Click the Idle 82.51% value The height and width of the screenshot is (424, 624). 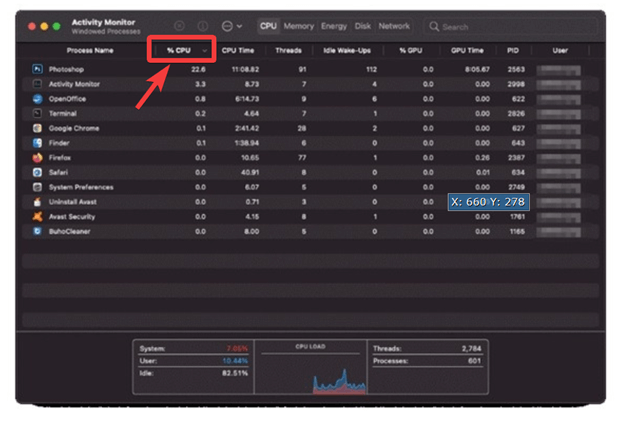coord(235,373)
